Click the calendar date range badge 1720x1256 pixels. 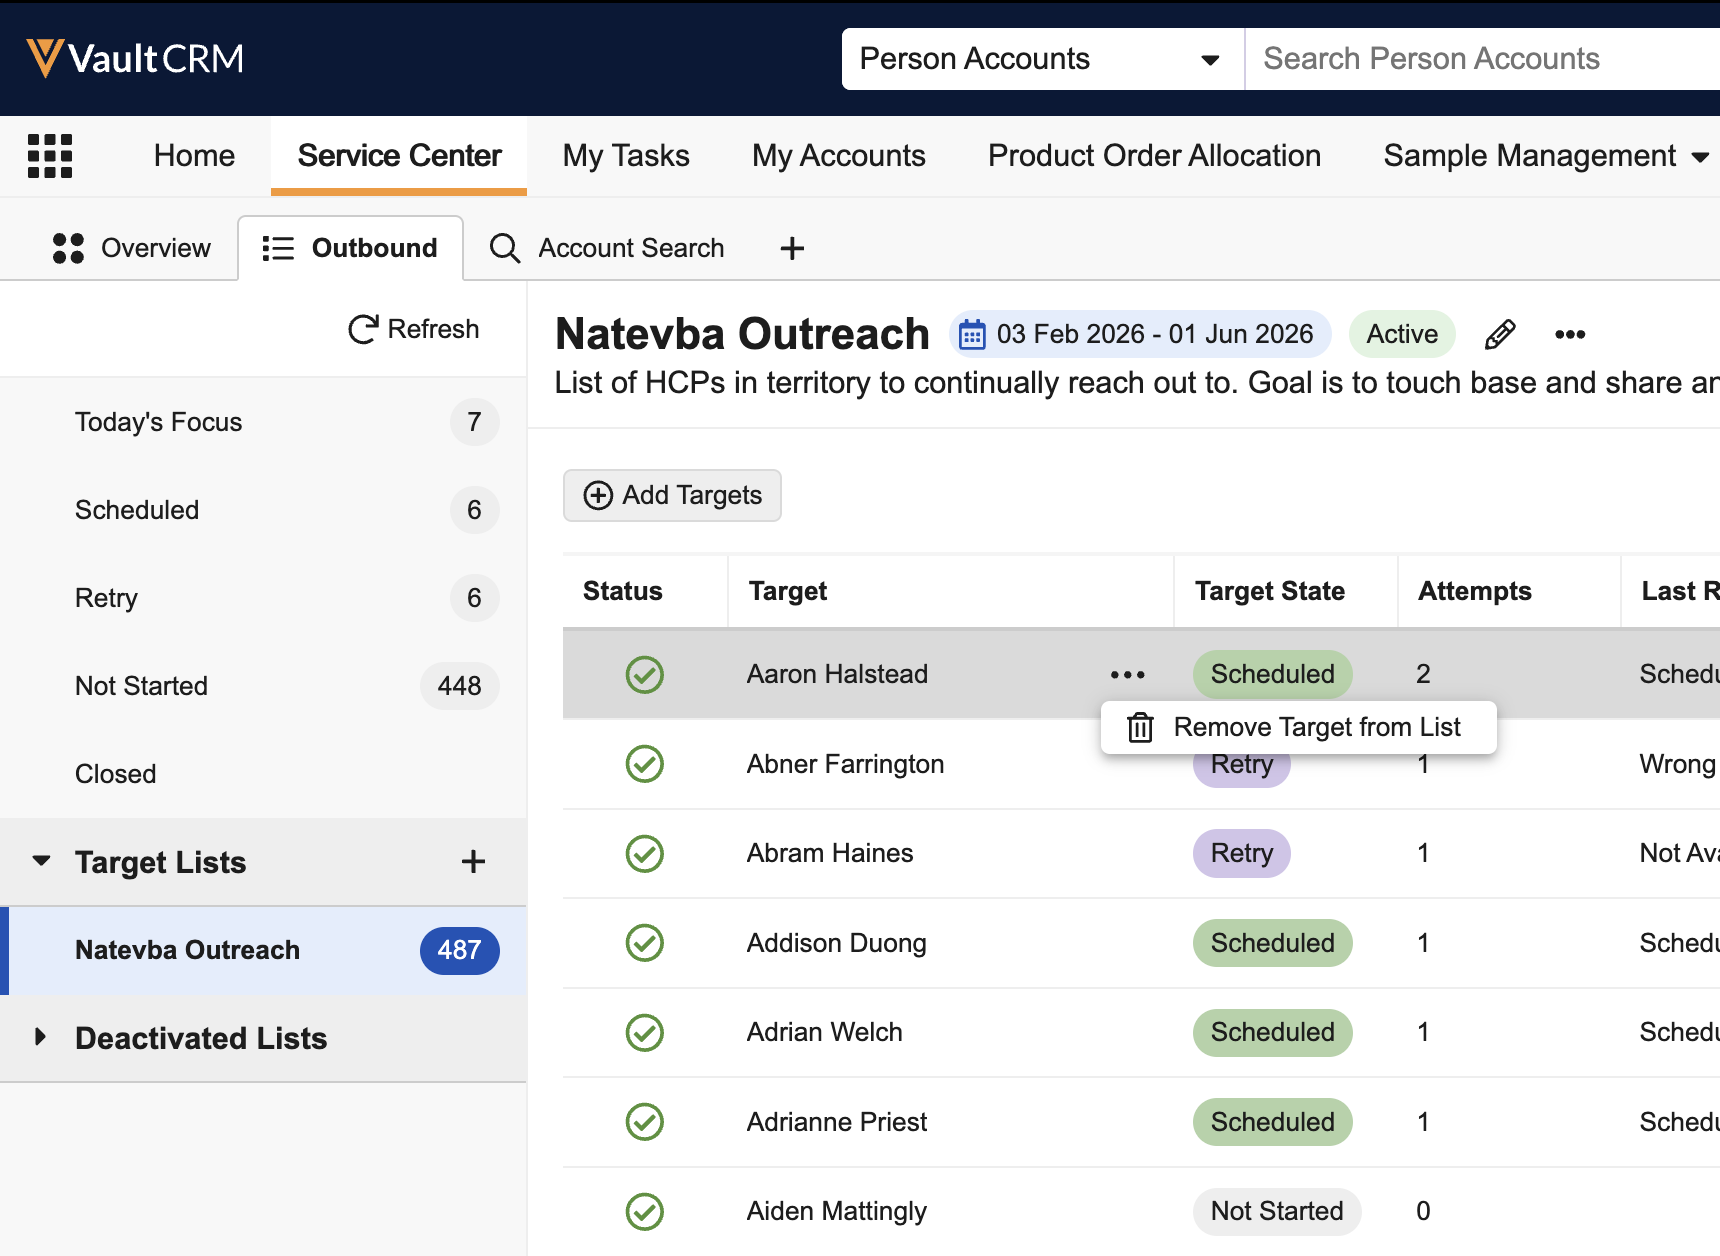1140,334
